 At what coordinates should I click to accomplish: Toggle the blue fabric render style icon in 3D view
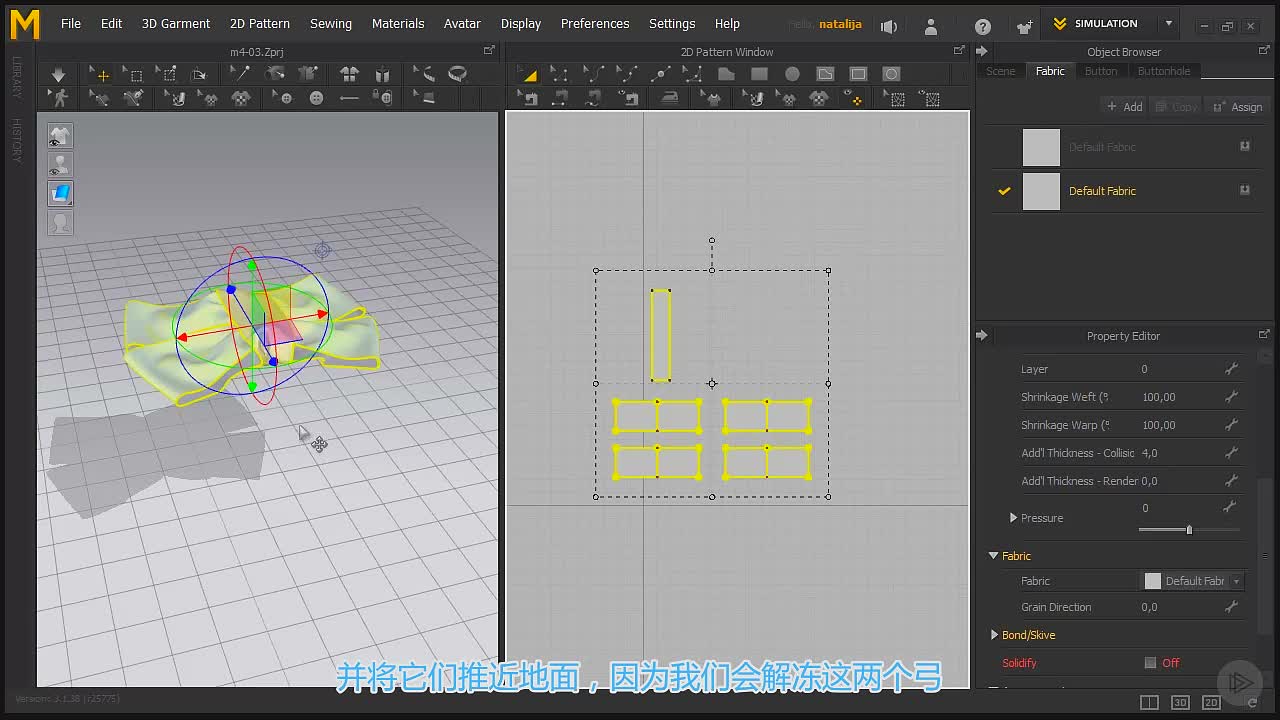point(60,193)
